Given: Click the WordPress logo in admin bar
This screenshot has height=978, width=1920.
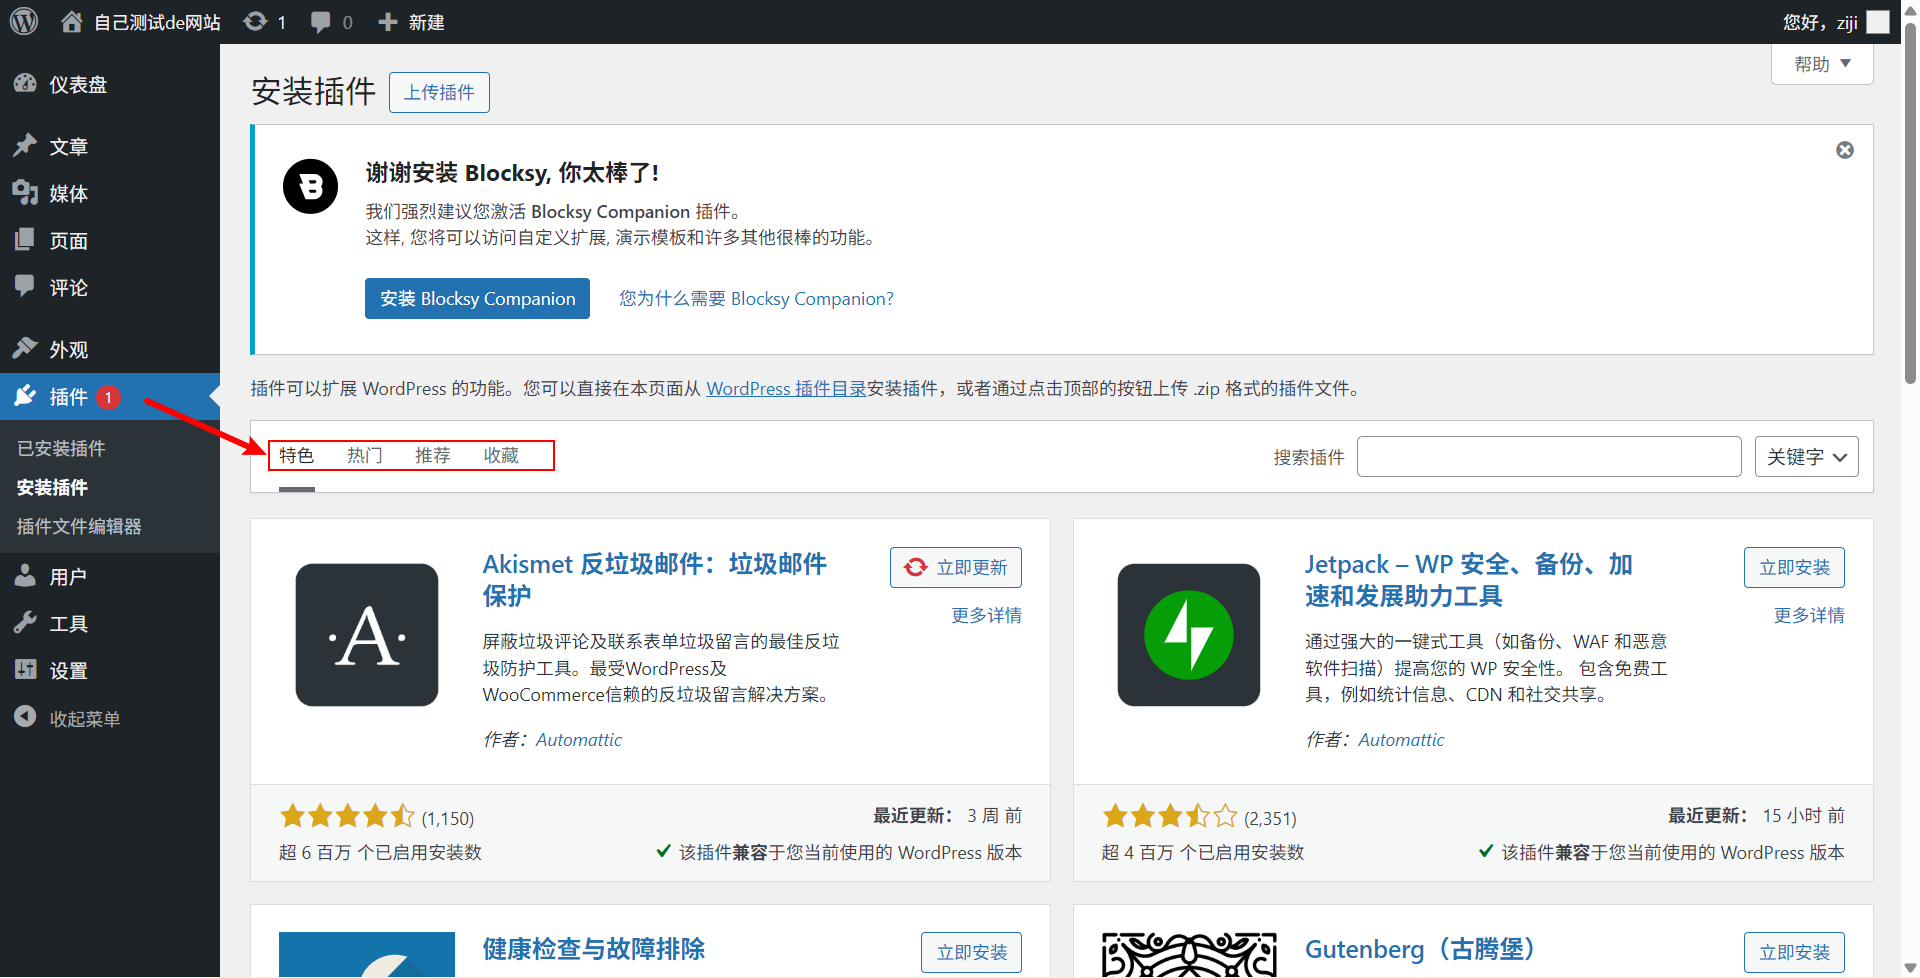Looking at the screenshot, I should point(24,21).
